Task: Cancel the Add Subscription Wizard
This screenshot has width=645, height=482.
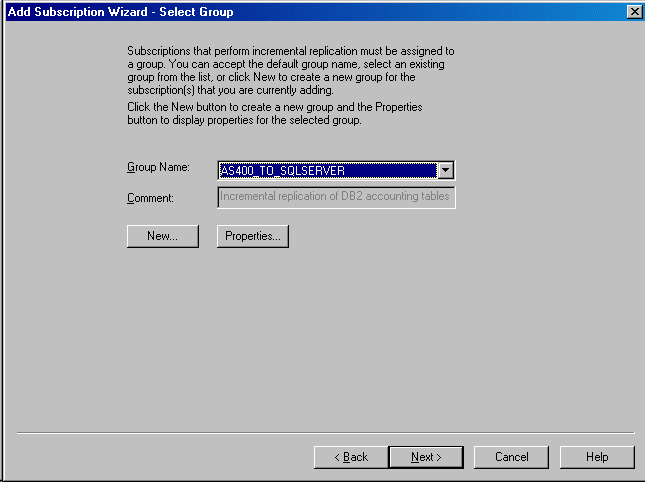Action: click(511, 457)
